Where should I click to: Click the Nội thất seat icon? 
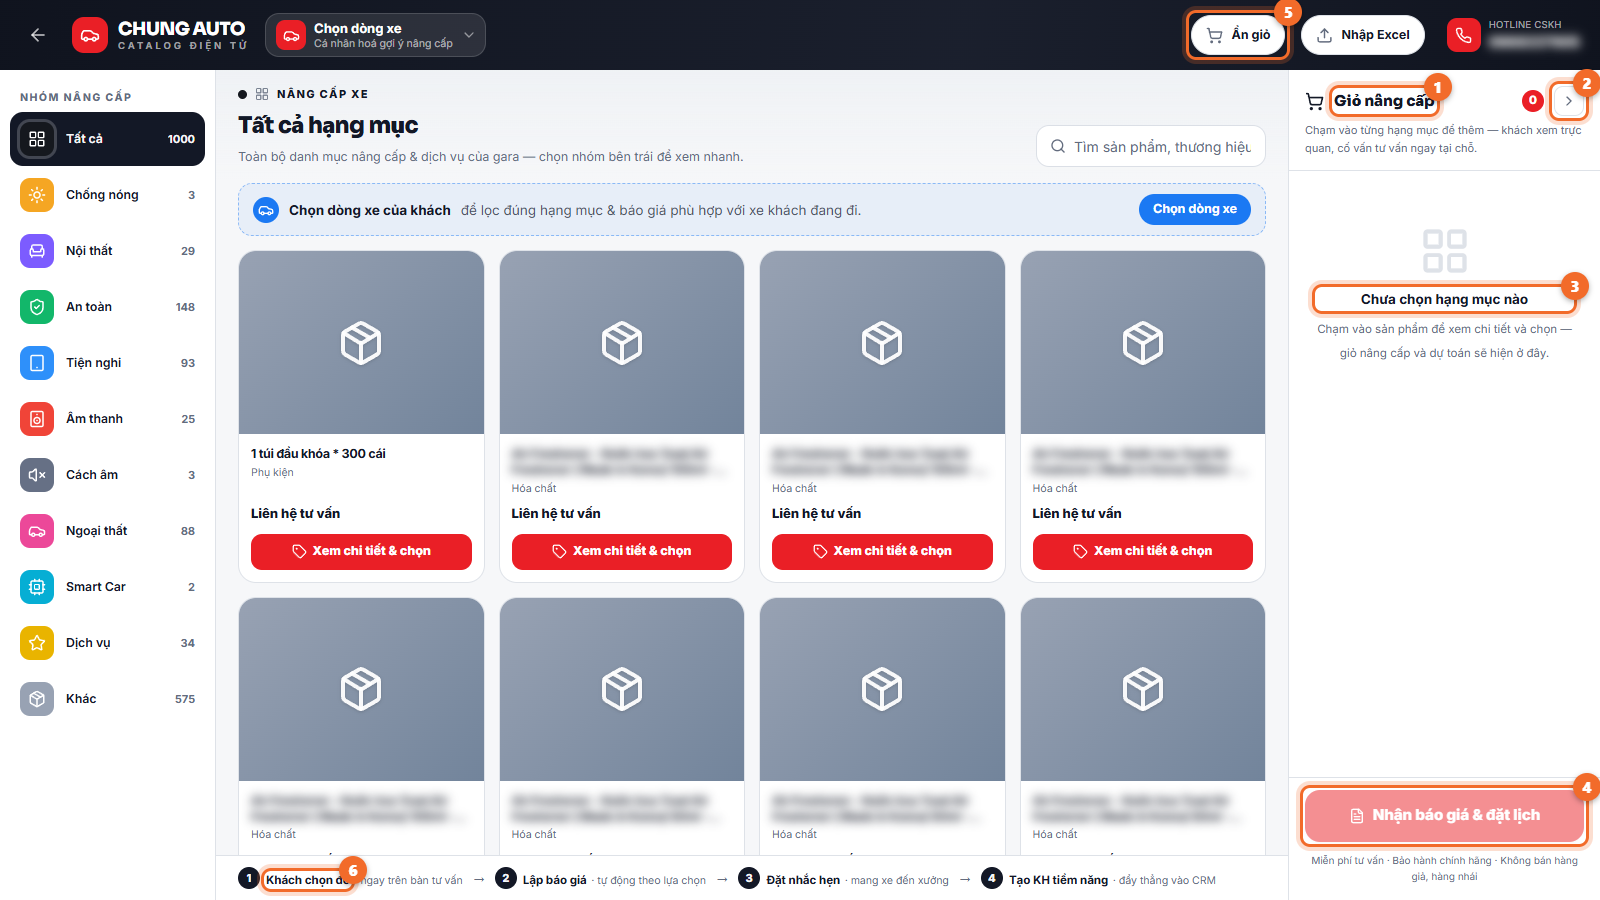pyautogui.click(x=37, y=251)
